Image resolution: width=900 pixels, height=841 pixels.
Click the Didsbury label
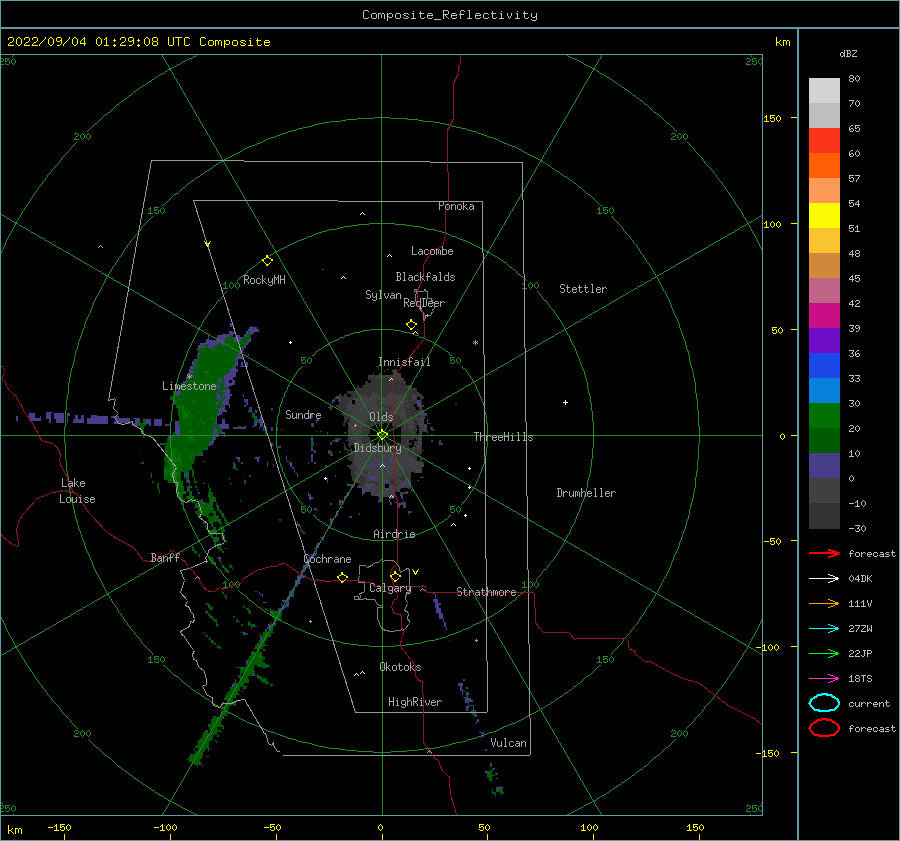377,448
